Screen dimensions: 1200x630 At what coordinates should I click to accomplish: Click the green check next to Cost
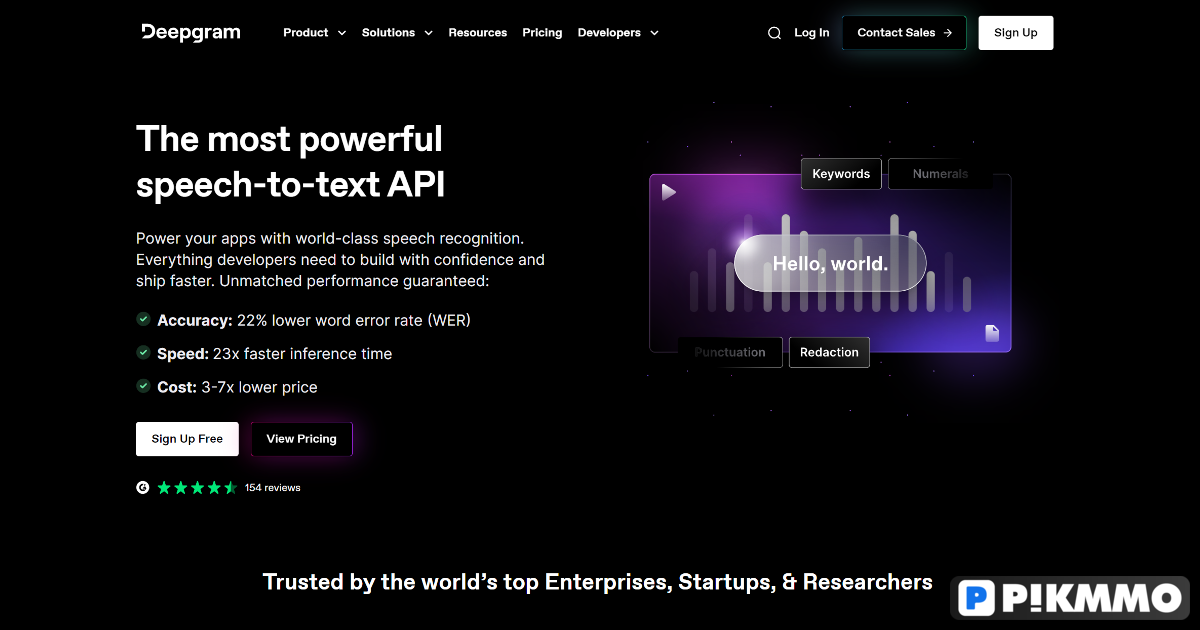click(x=144, y=386)
